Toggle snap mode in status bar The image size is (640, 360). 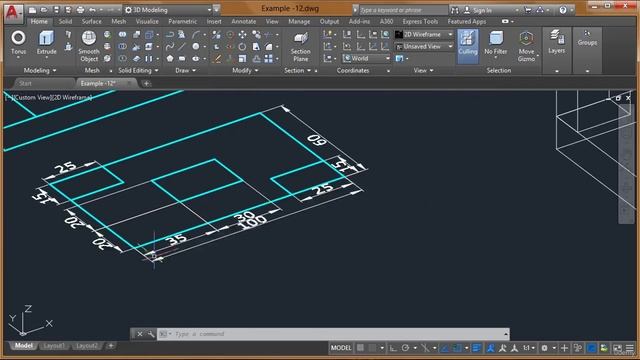pos(372,348)
